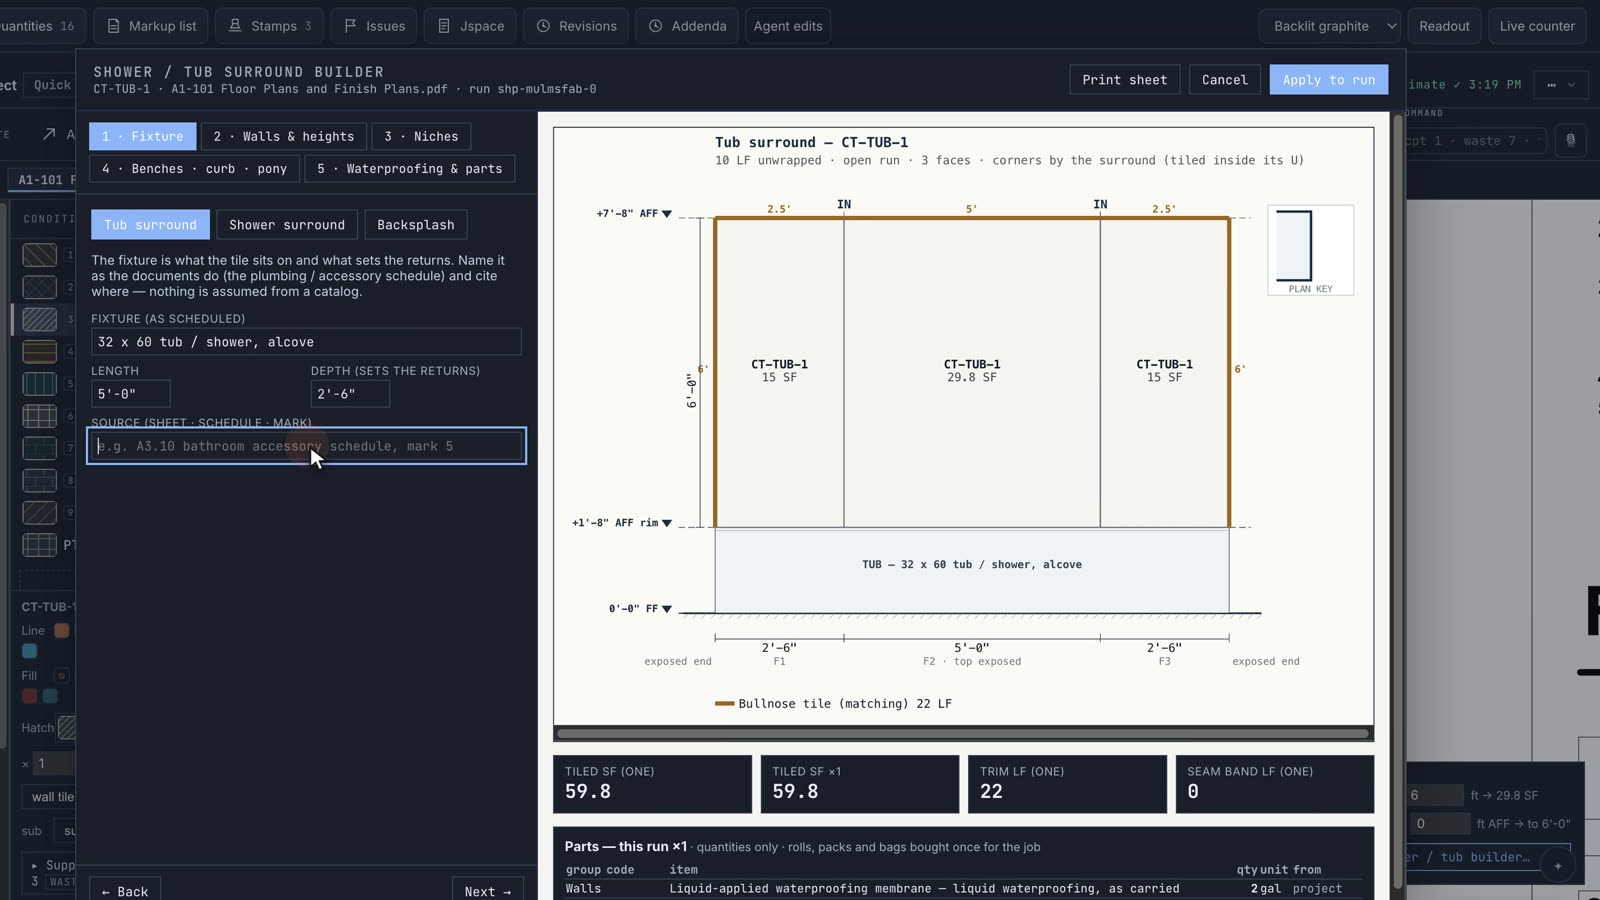Edit the Depth field value 2'-6"
Image resolution: width=1600 pixels, height=900 pixels.
(x=350, y=394)
